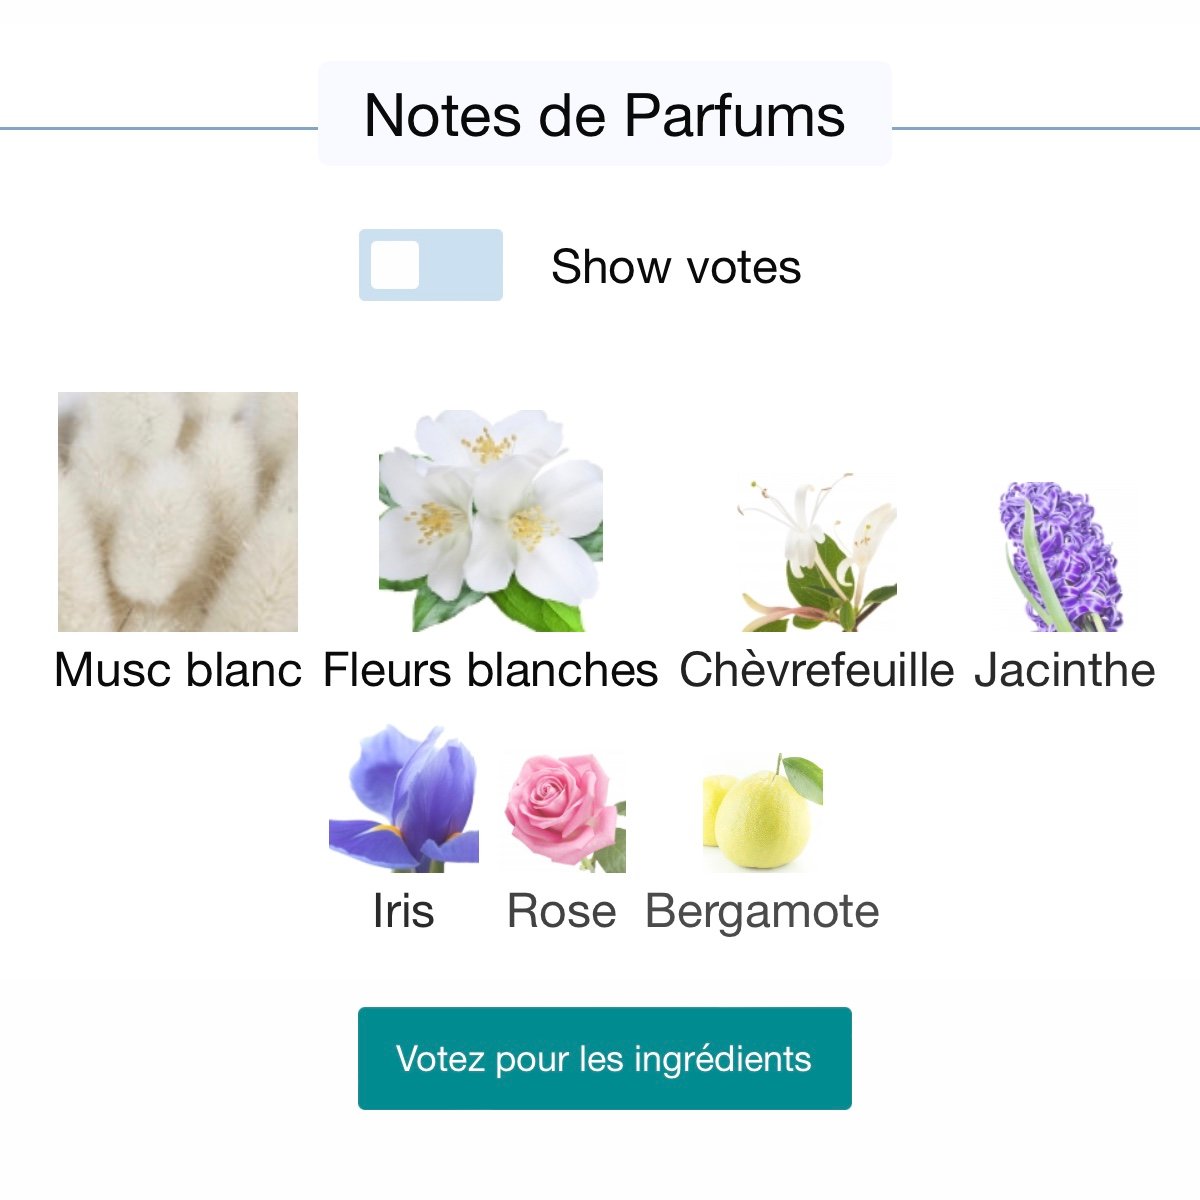Click the Show votes label
Screen dimensions: 1200x1200
point(676,267)
